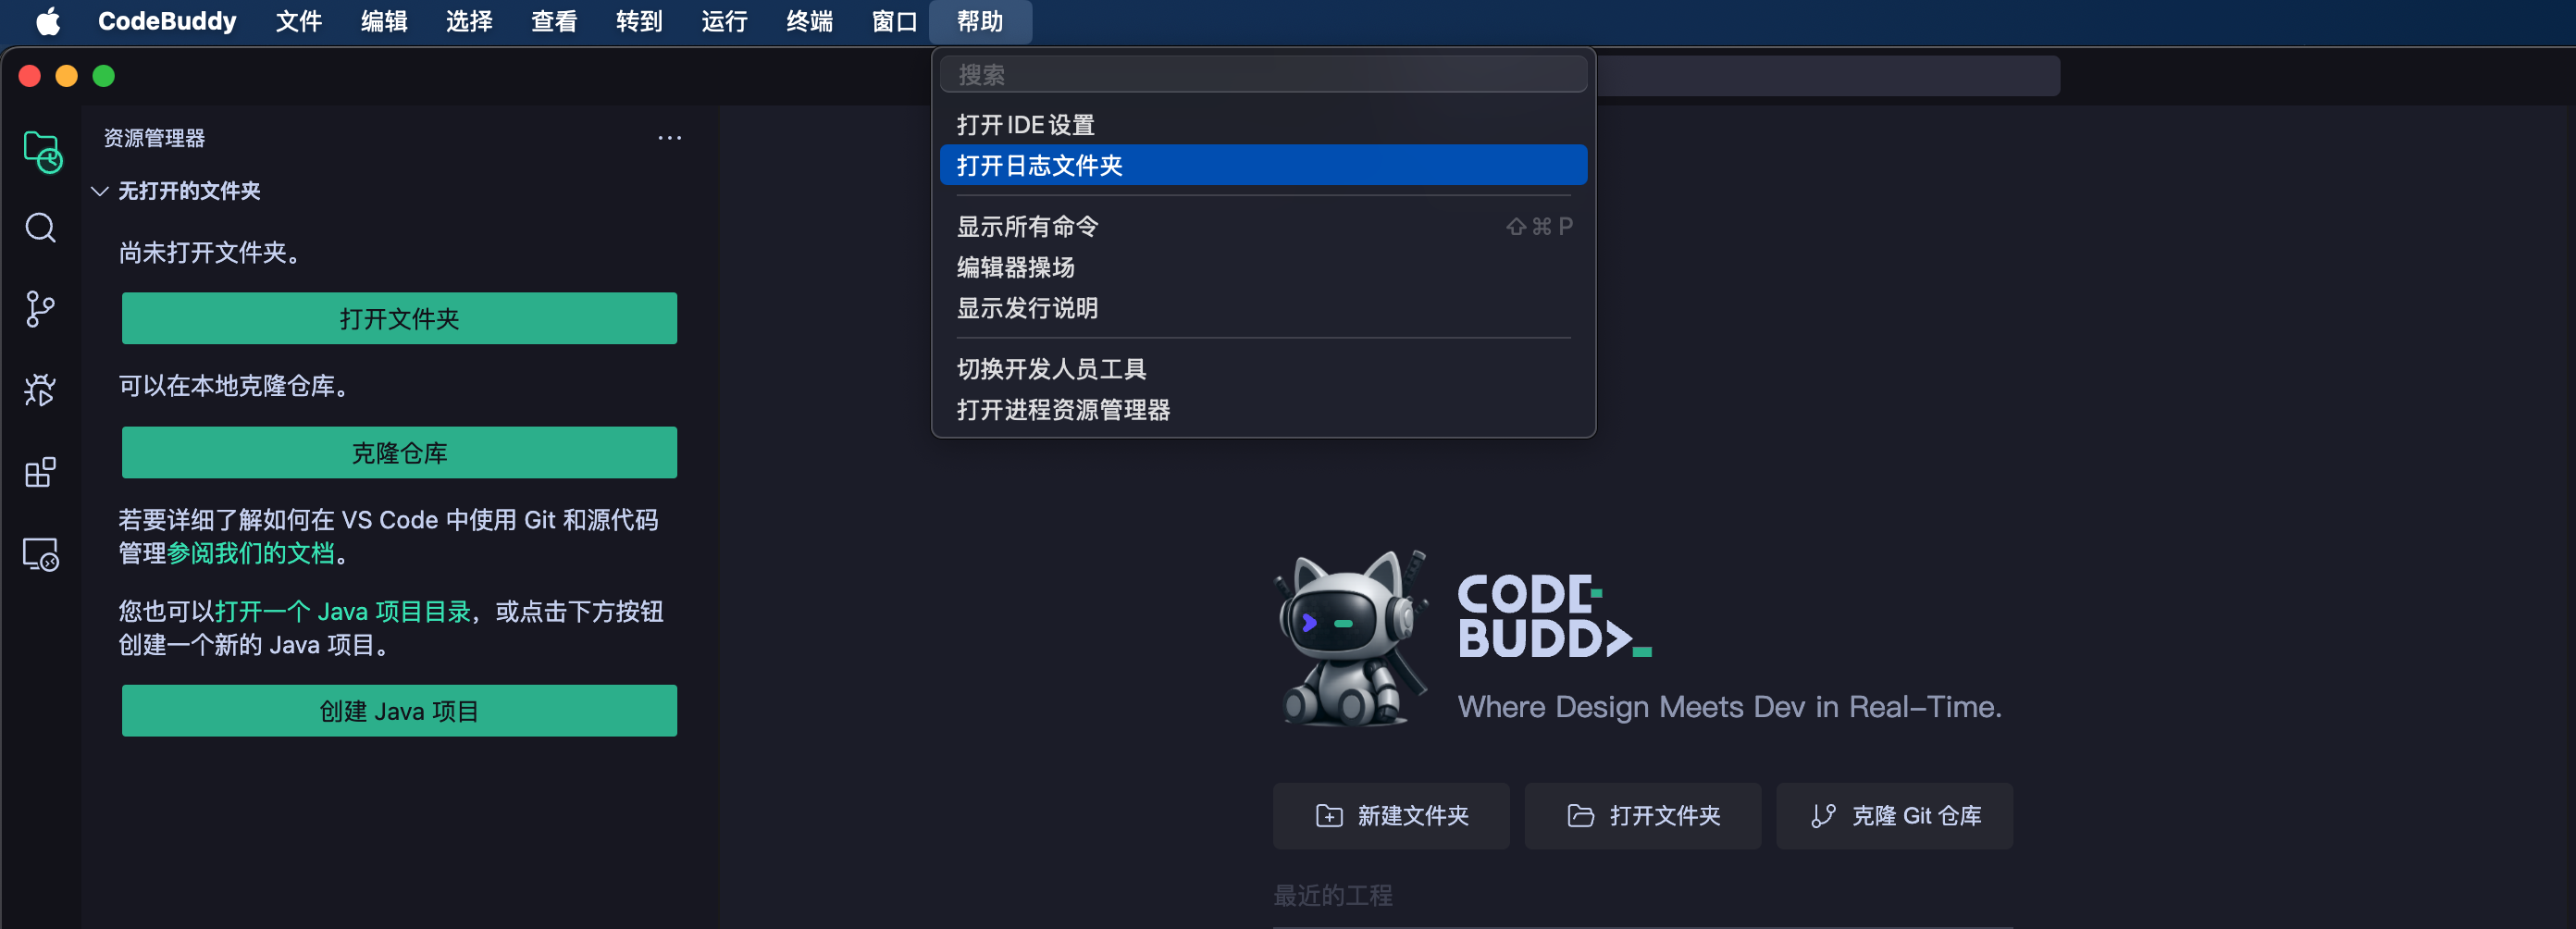
Task: Focus the 搜索 field in help menu
Action: coord(1262,75)
